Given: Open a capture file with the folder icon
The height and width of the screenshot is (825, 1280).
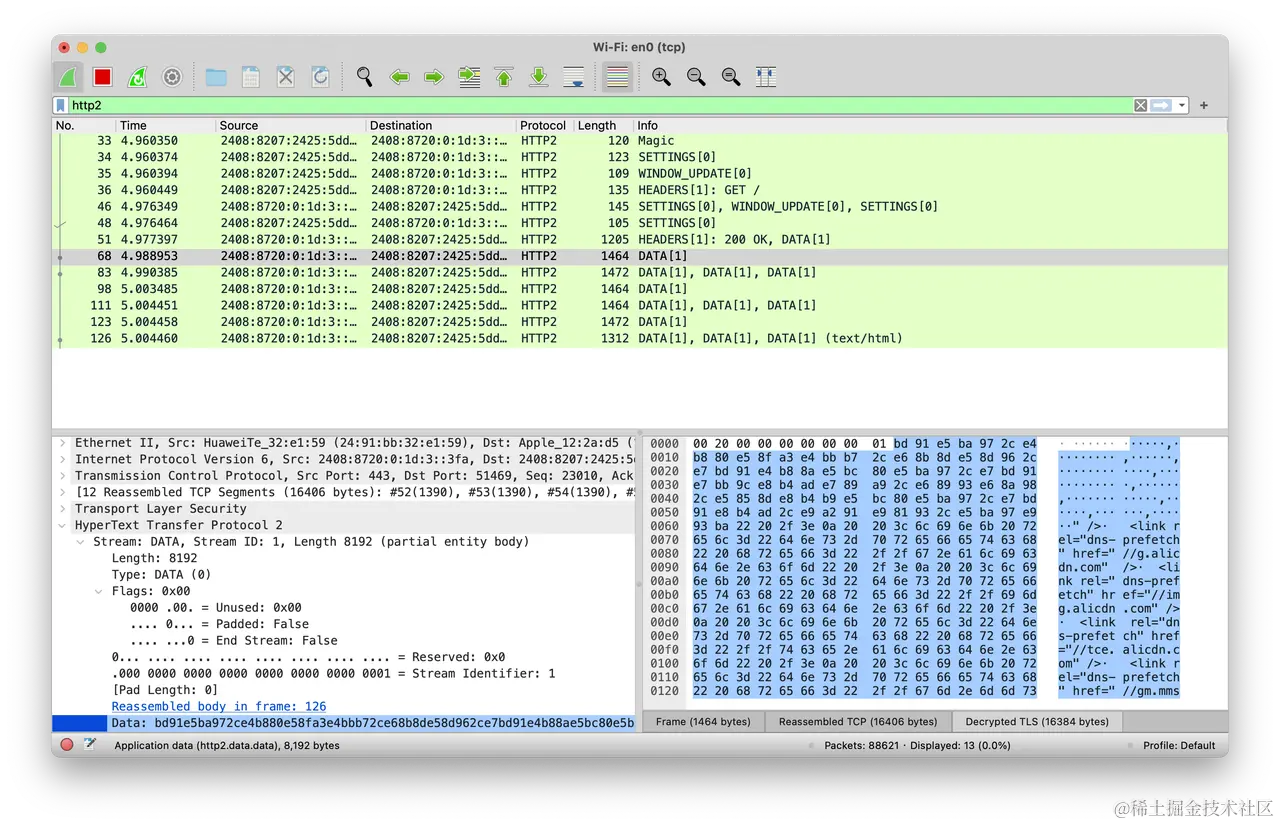Looking at the screenshot, I should pos(216,77).
